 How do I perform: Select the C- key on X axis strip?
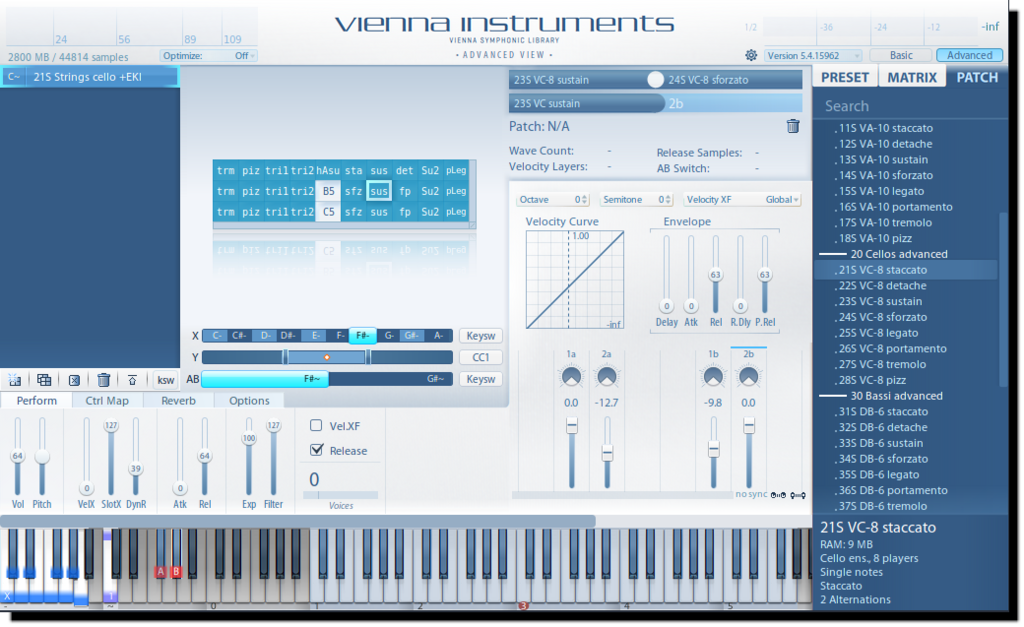[217, 336]
